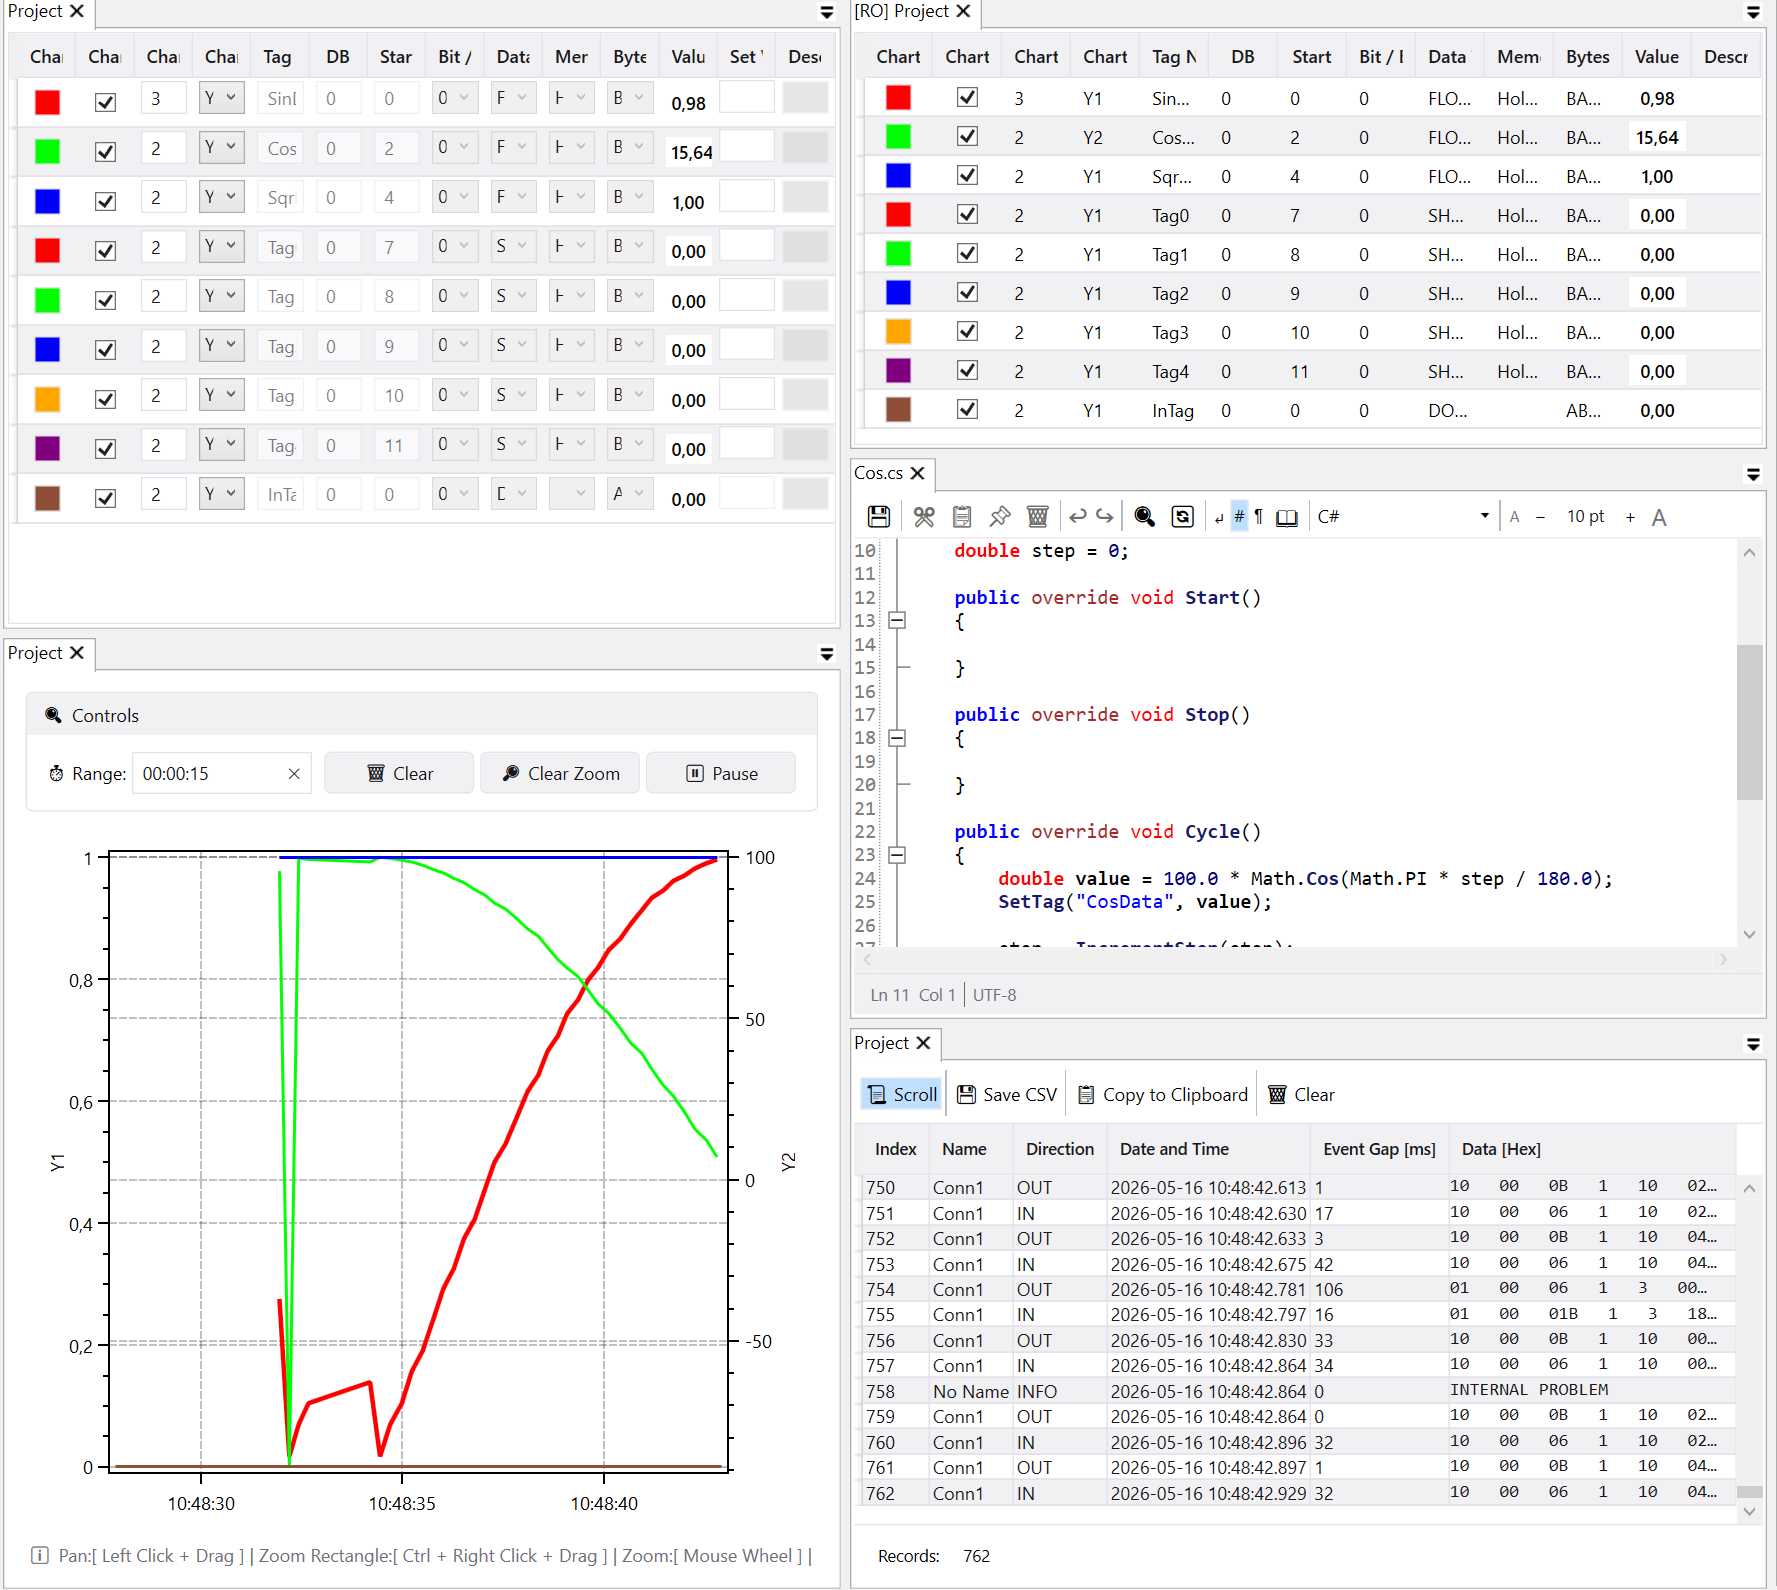Image resolution: width=1777 pixels, height=1590 pixels.
Task: Open panel menu arrow of log Project panel
Action: tap(1753, 1043)
